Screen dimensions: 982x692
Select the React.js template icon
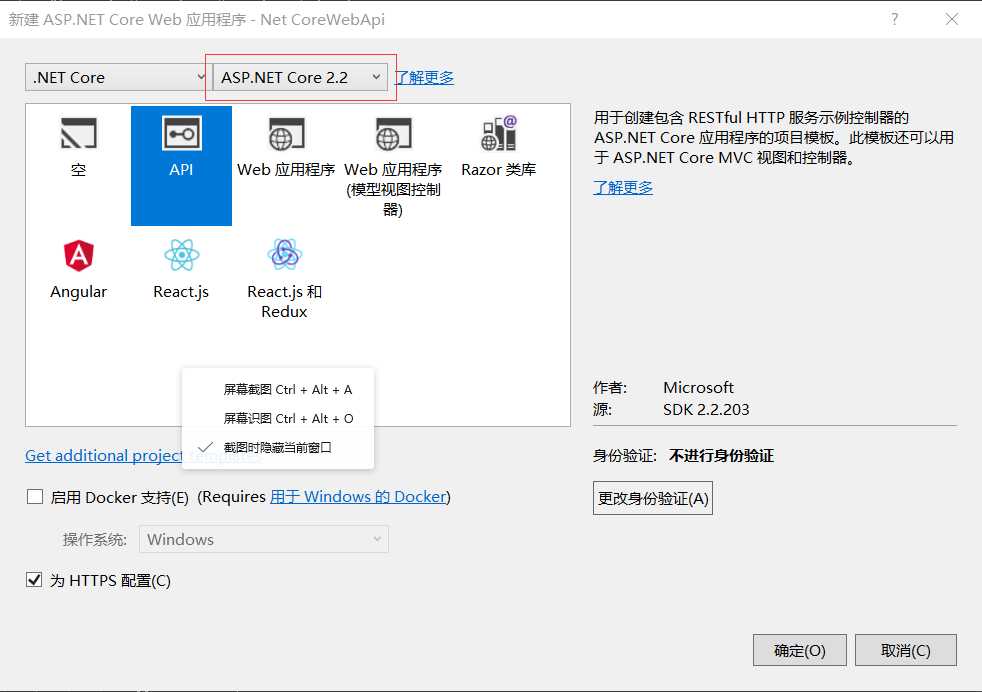pyautogui.click(x=182, y=255)
